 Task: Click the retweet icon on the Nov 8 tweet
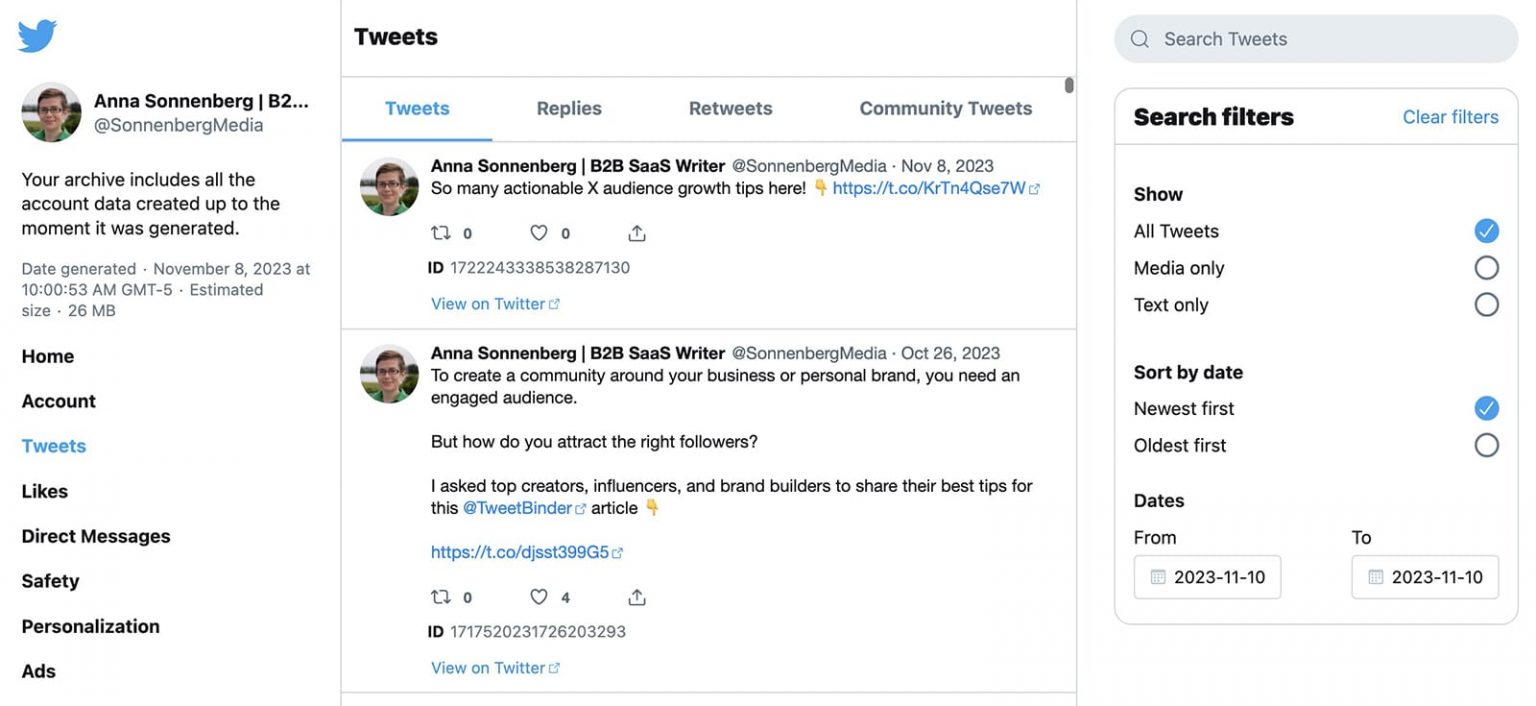point(440,232)
